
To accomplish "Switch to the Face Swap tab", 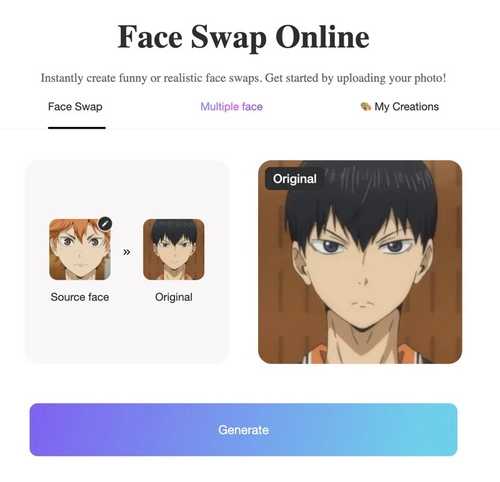I will point(75,107).
